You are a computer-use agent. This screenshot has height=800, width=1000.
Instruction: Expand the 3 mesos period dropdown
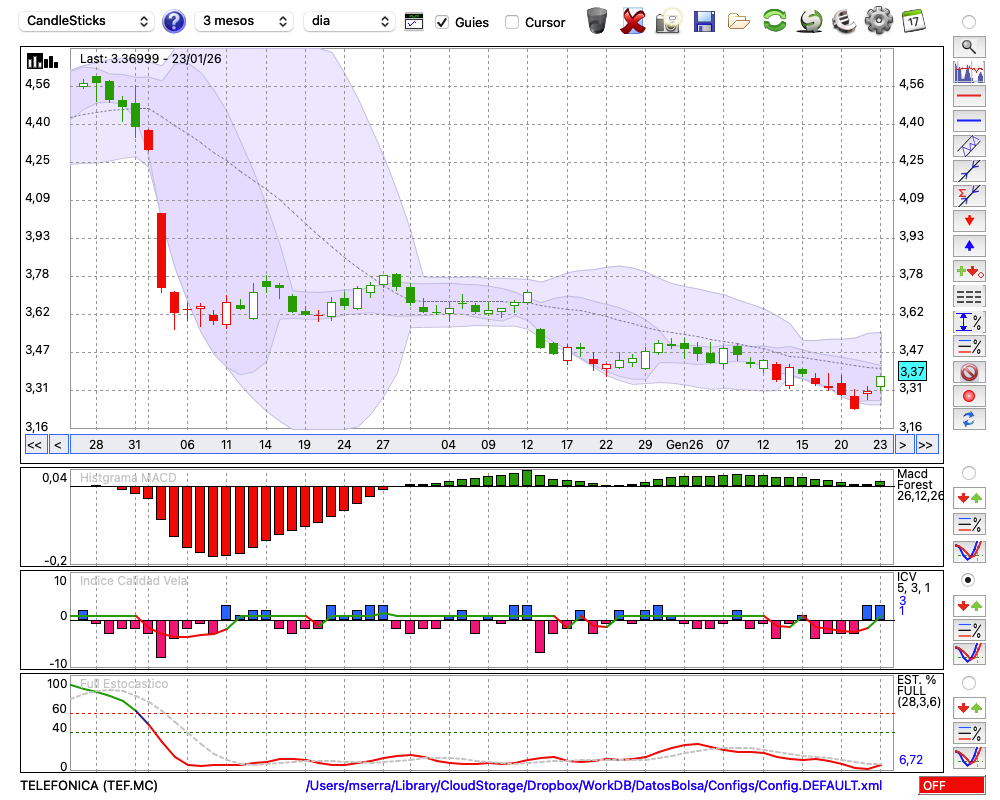[244, 21]
